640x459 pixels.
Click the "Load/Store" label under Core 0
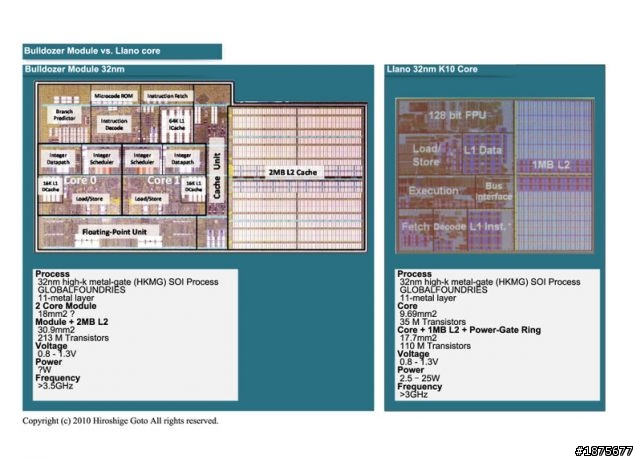point(89,199)
